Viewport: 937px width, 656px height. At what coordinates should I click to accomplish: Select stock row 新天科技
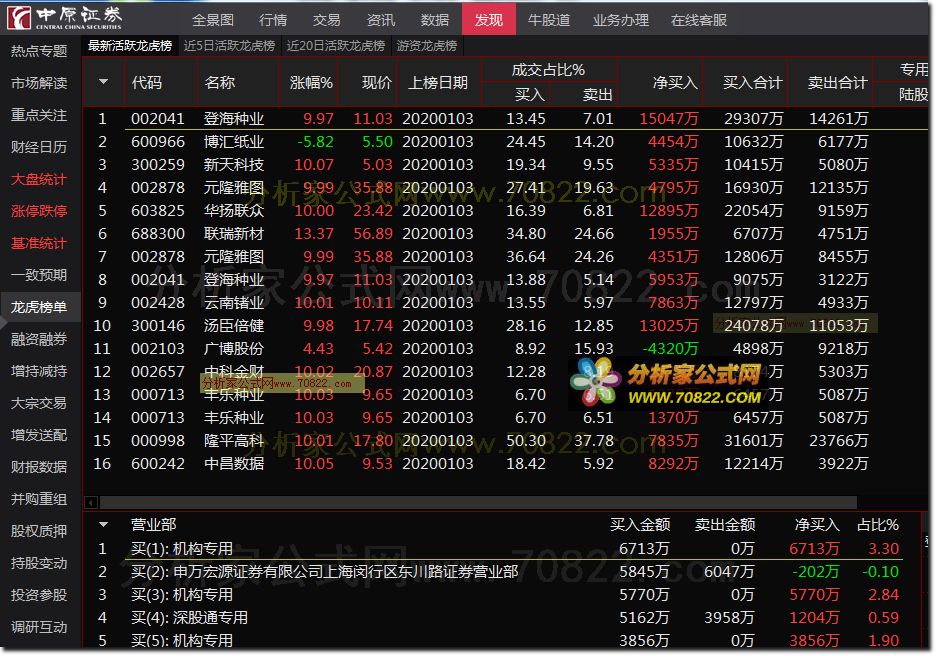pos(506,164)
